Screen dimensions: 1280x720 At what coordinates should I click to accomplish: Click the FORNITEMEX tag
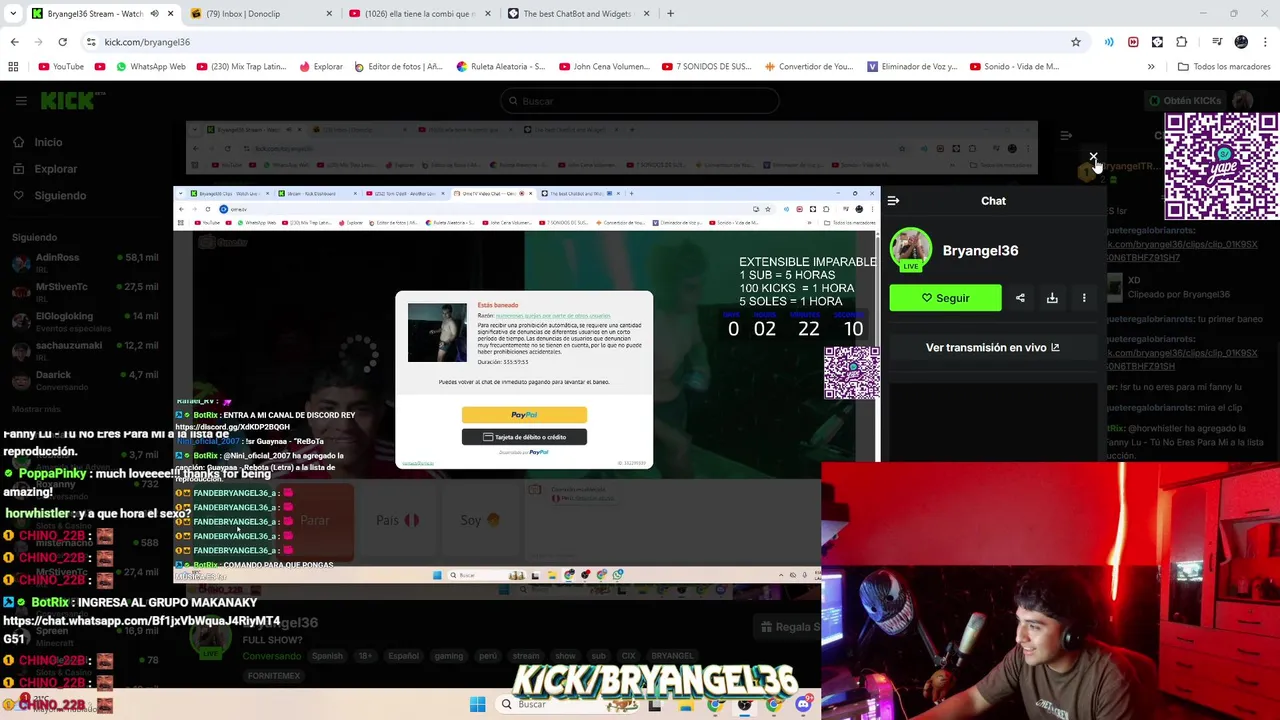coord(274,676)
